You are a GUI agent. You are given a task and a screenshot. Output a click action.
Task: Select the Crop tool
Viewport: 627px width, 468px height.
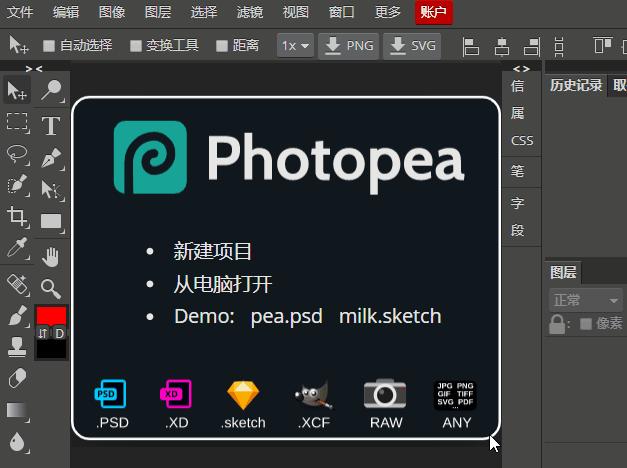tap(17, 217)
